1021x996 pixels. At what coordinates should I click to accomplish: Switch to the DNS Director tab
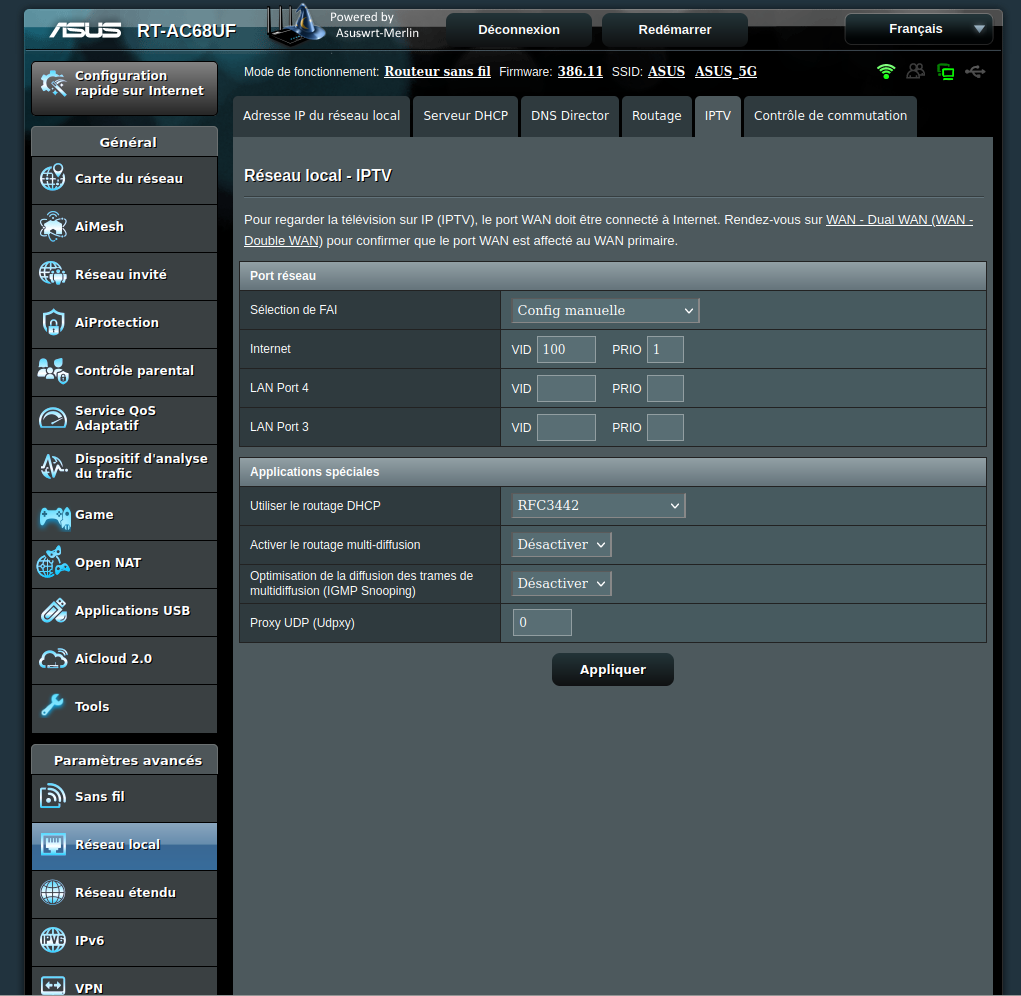pos(569,116)
